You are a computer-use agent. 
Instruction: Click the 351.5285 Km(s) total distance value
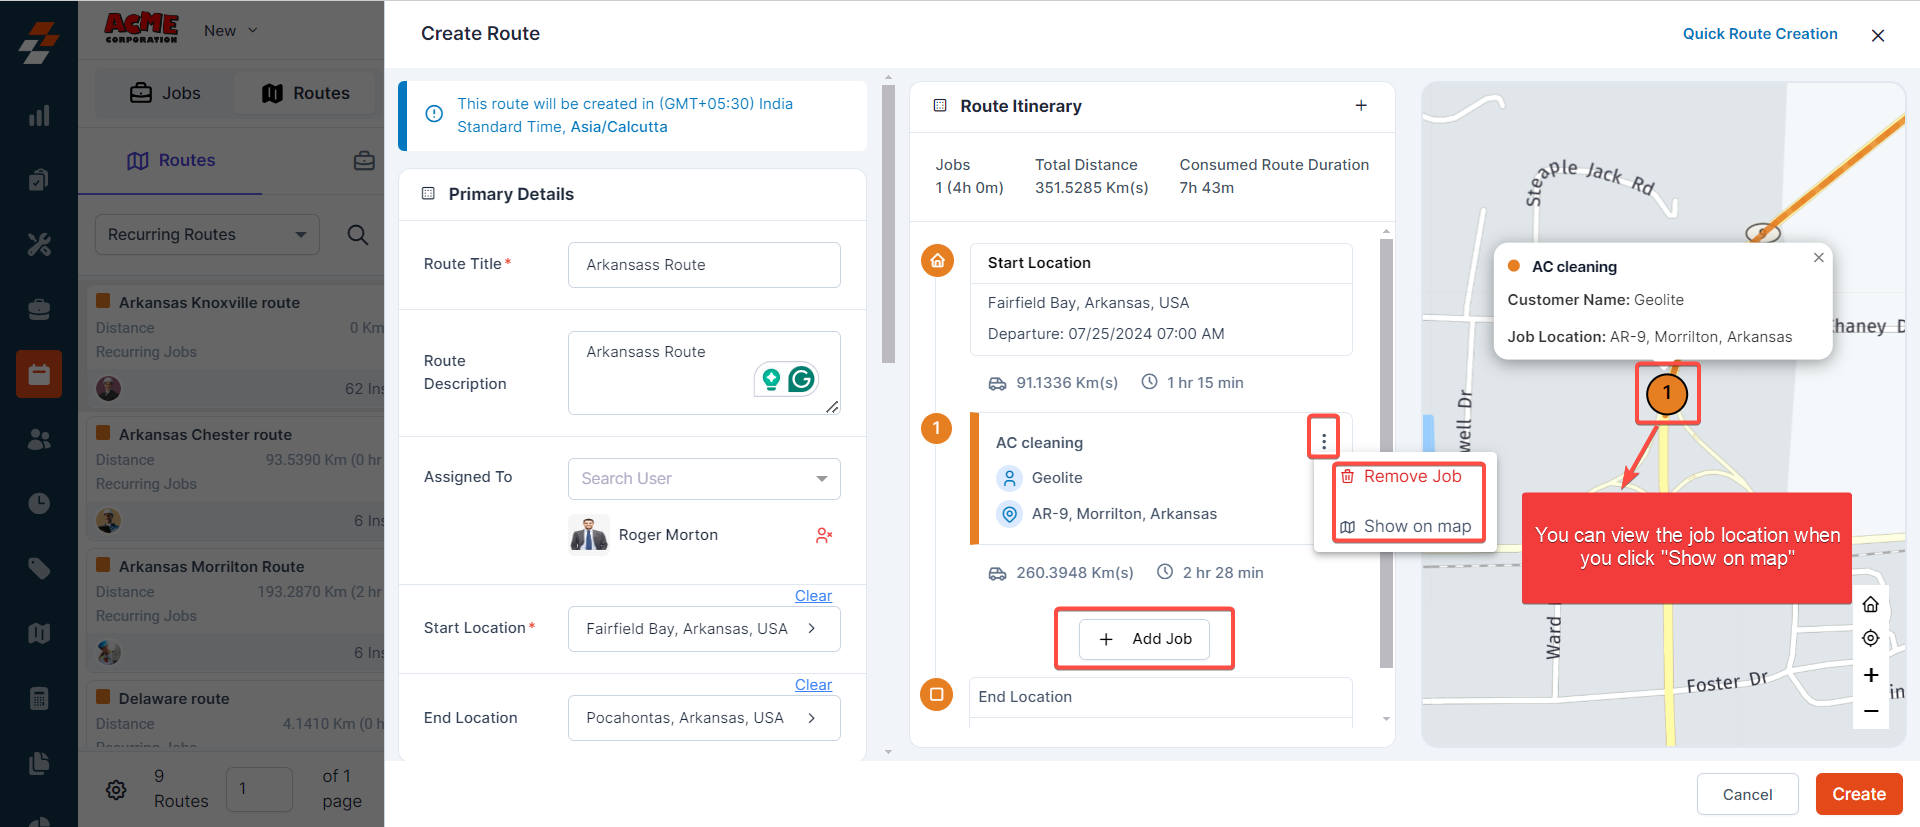coord(1092,188)
